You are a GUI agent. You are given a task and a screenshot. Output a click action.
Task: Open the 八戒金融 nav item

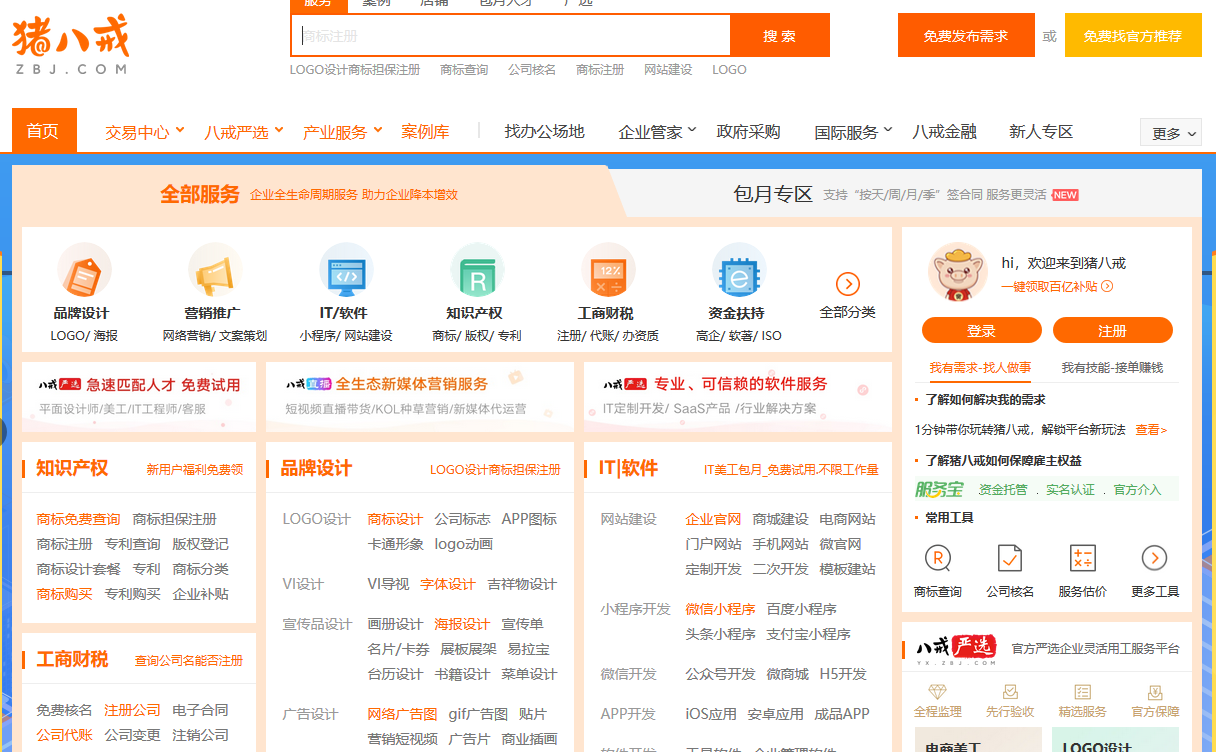click(944, 132)
